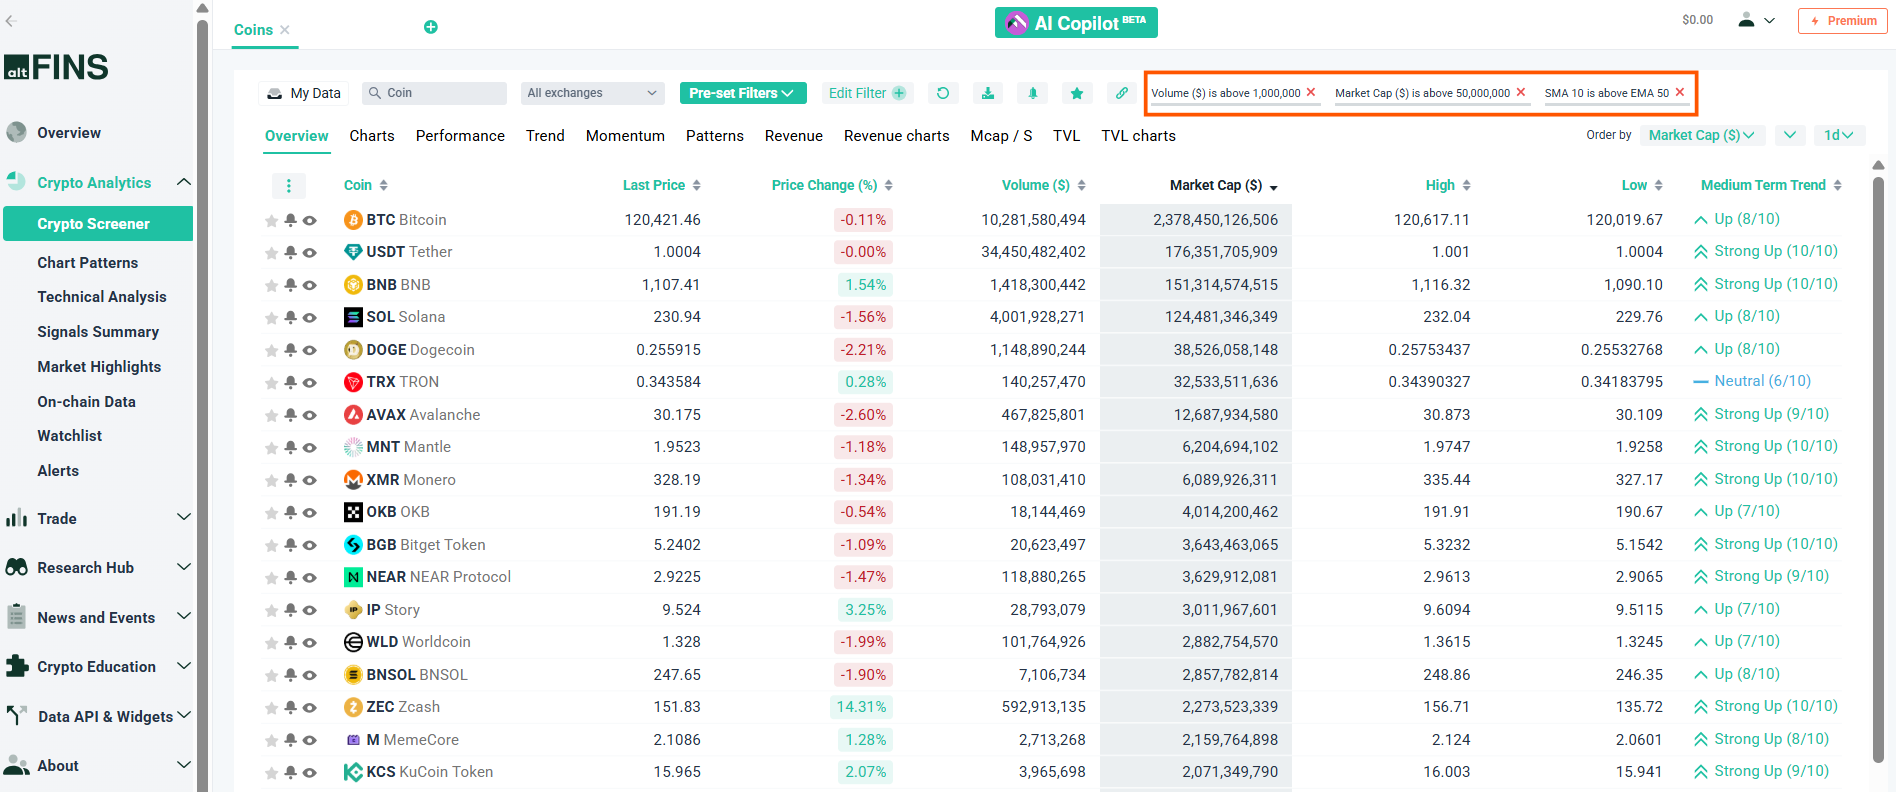1896x792 pixels.
Task: Open the All exchanges dropdown
Action: tap(592, 93)
